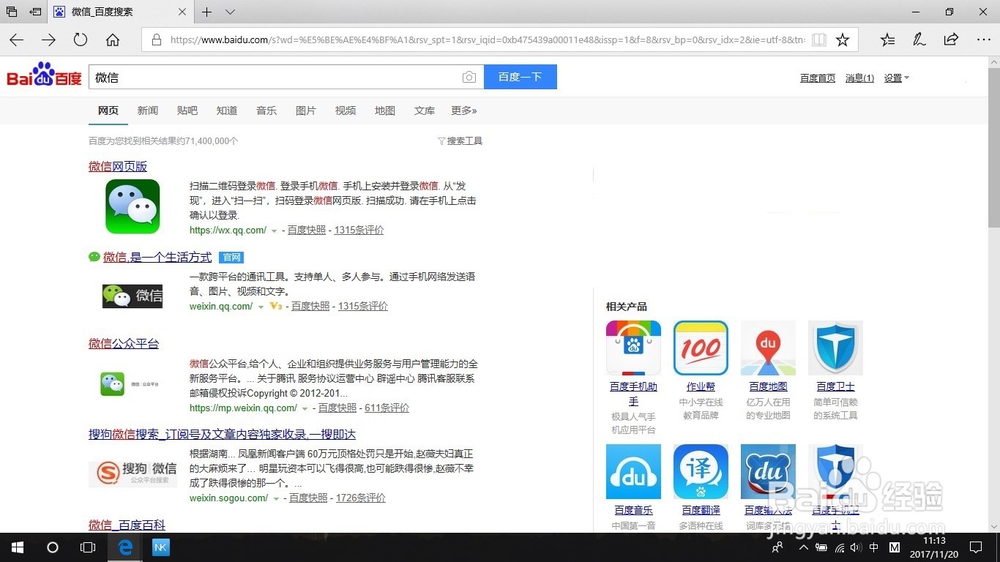Image resolution: width=1000 pixels, height=562 pixels.
Task: Open reading view book icon
Action: coord(819,40)
